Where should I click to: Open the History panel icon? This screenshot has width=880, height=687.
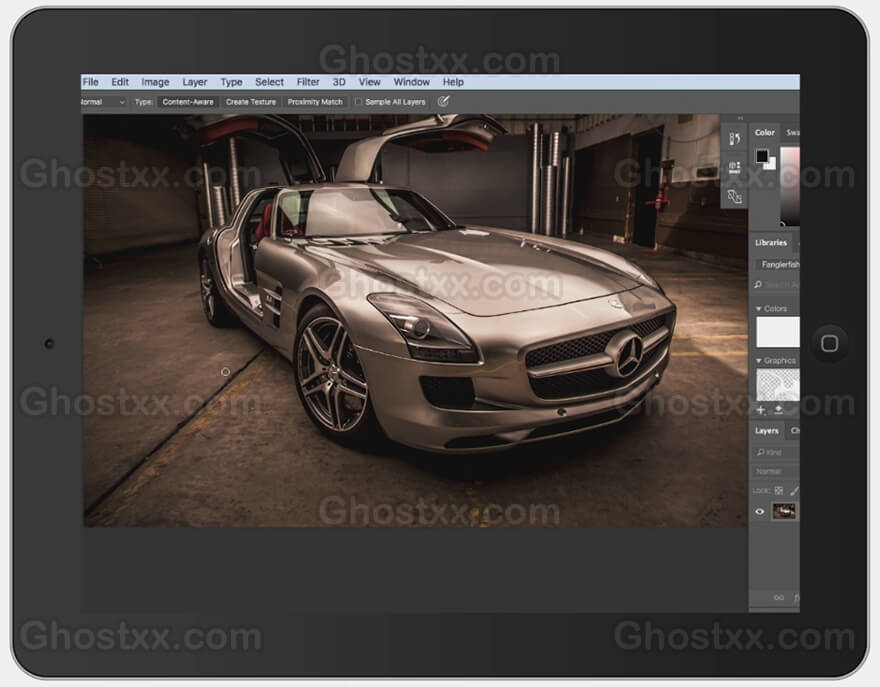[734, 139]
